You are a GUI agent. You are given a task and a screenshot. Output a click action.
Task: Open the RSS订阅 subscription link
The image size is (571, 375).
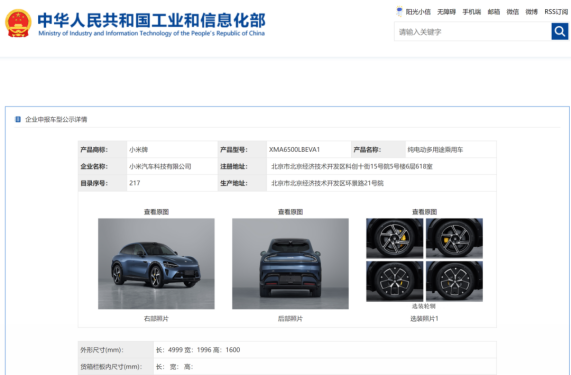coord(556,12)
